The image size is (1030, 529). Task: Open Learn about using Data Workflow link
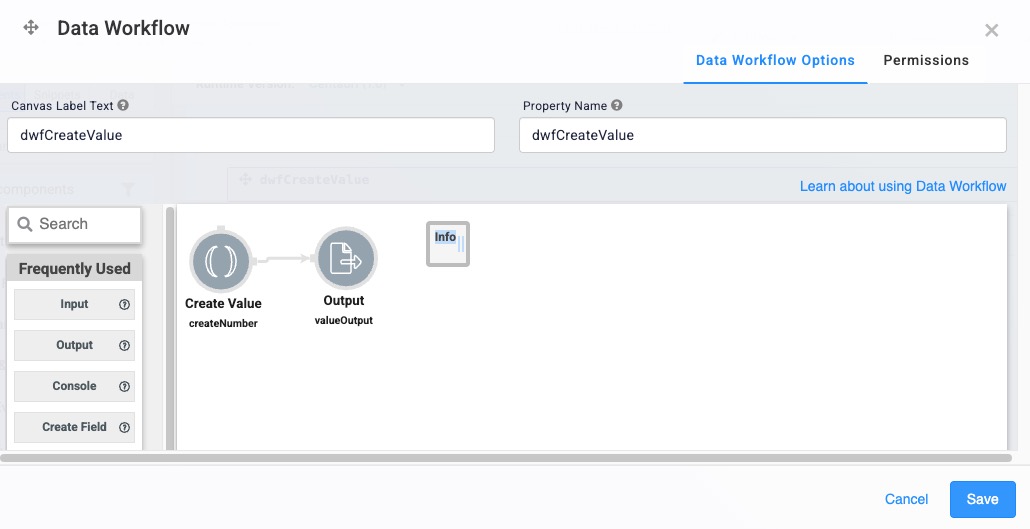(x=903, y=187)
